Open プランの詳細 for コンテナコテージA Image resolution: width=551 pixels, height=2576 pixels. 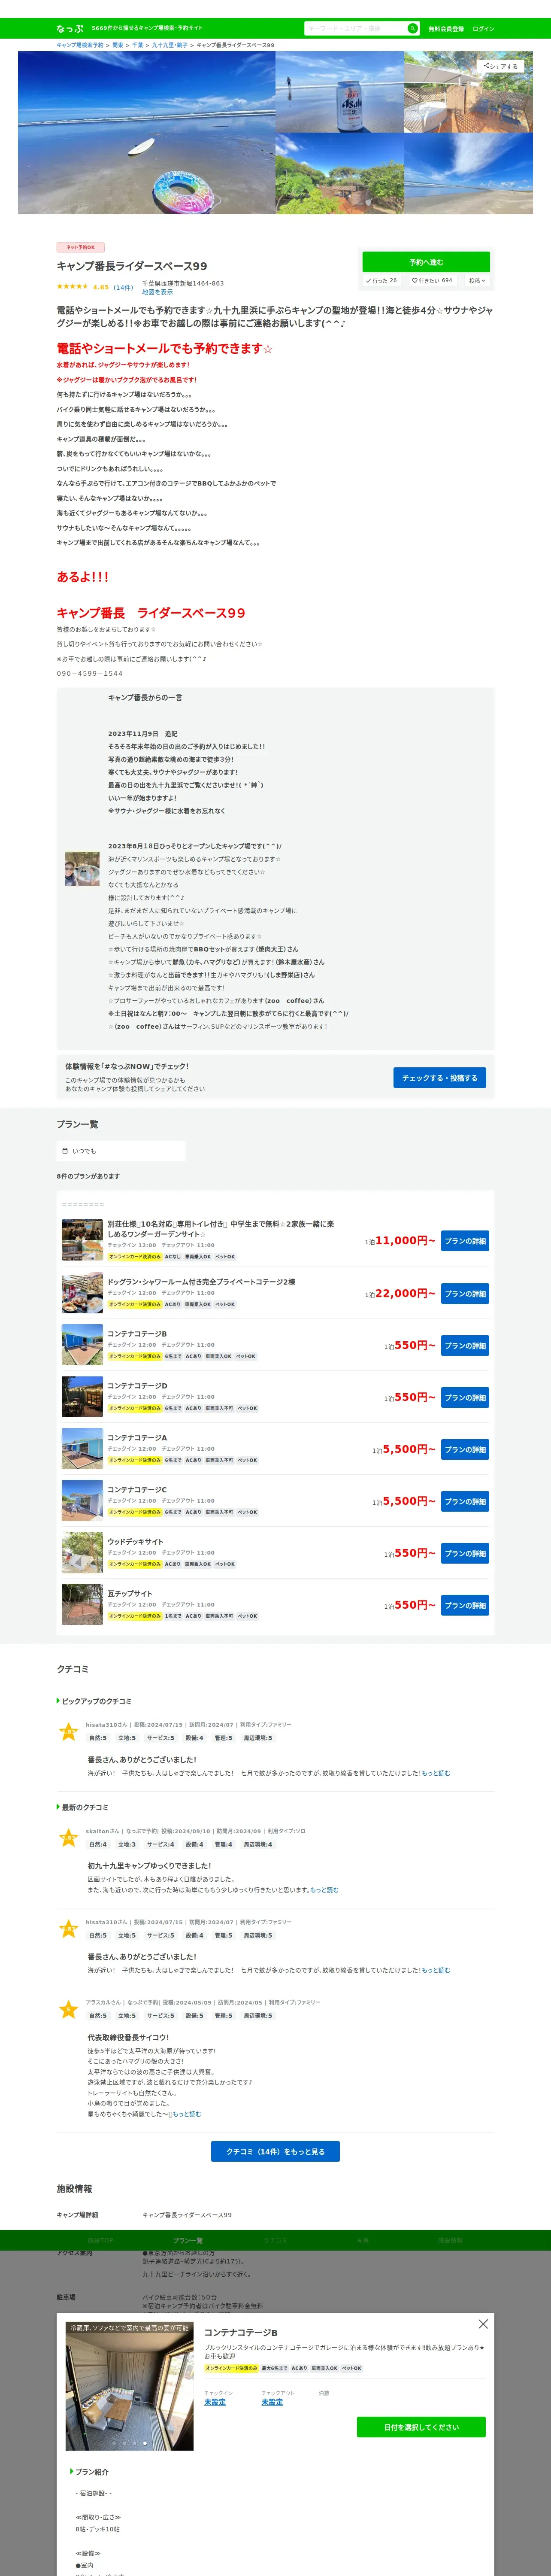[x=465, y=1450]
